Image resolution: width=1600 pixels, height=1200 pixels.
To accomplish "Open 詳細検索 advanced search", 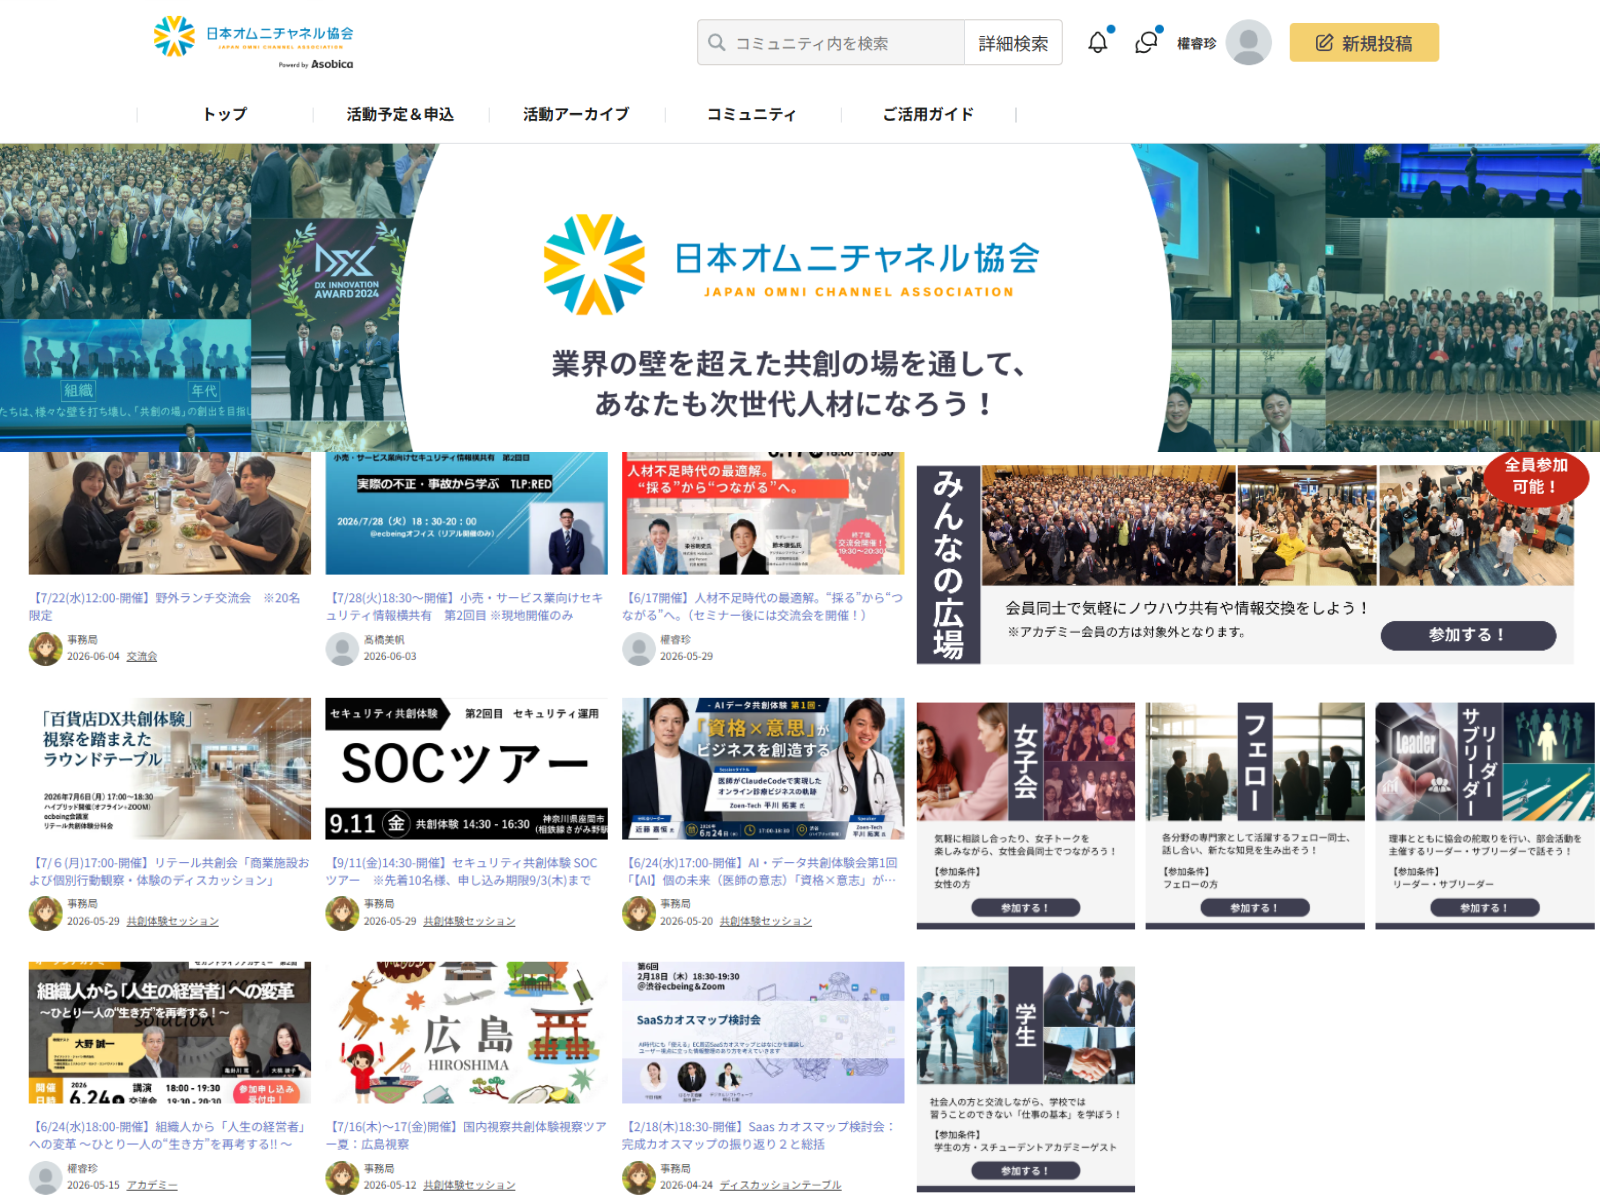I will point(1013,43).
